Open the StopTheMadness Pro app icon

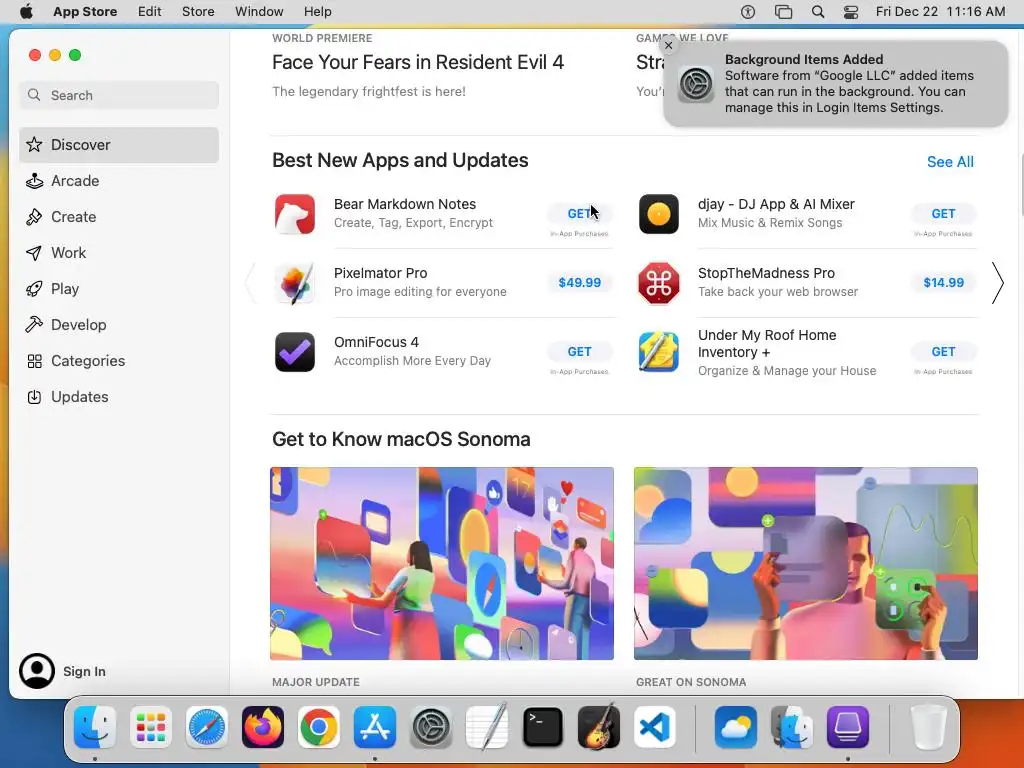[x=658, y=283]
